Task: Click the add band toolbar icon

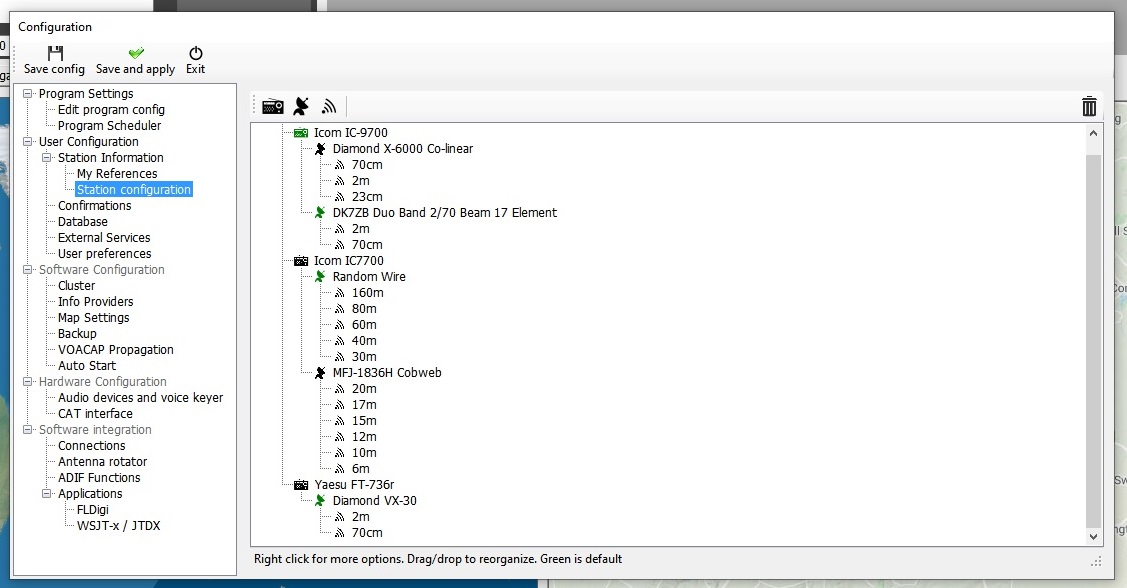Action: [328, 106]
